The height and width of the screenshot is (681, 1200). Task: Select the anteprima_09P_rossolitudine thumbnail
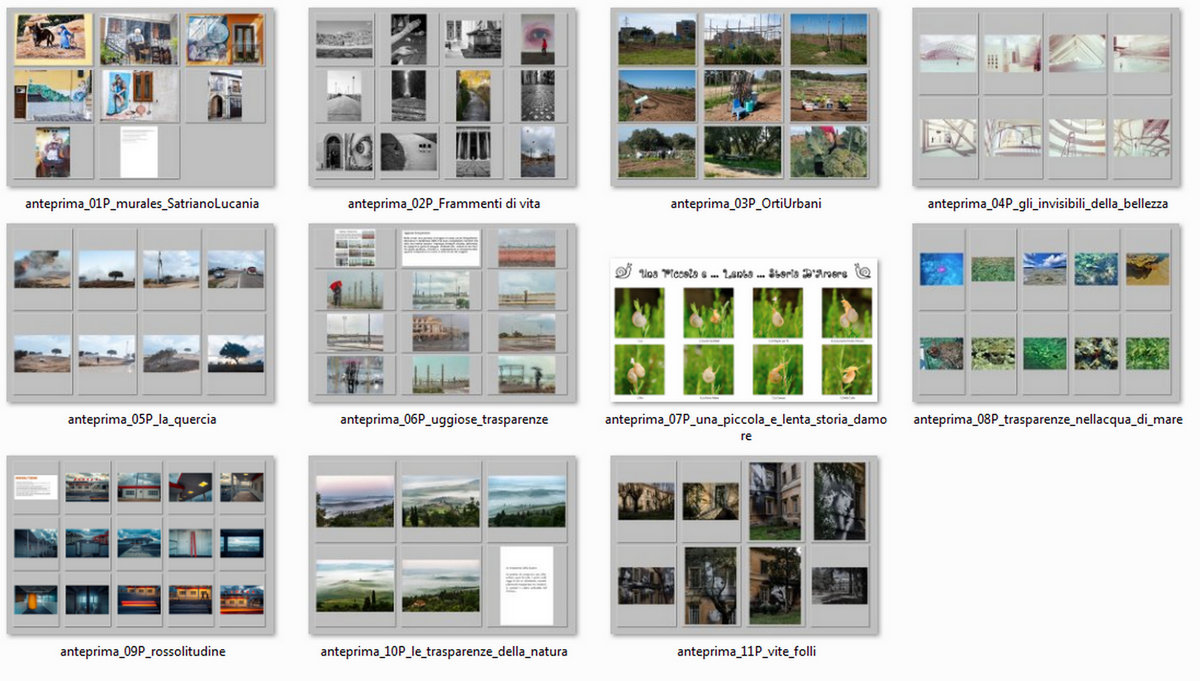coord(141,545)
